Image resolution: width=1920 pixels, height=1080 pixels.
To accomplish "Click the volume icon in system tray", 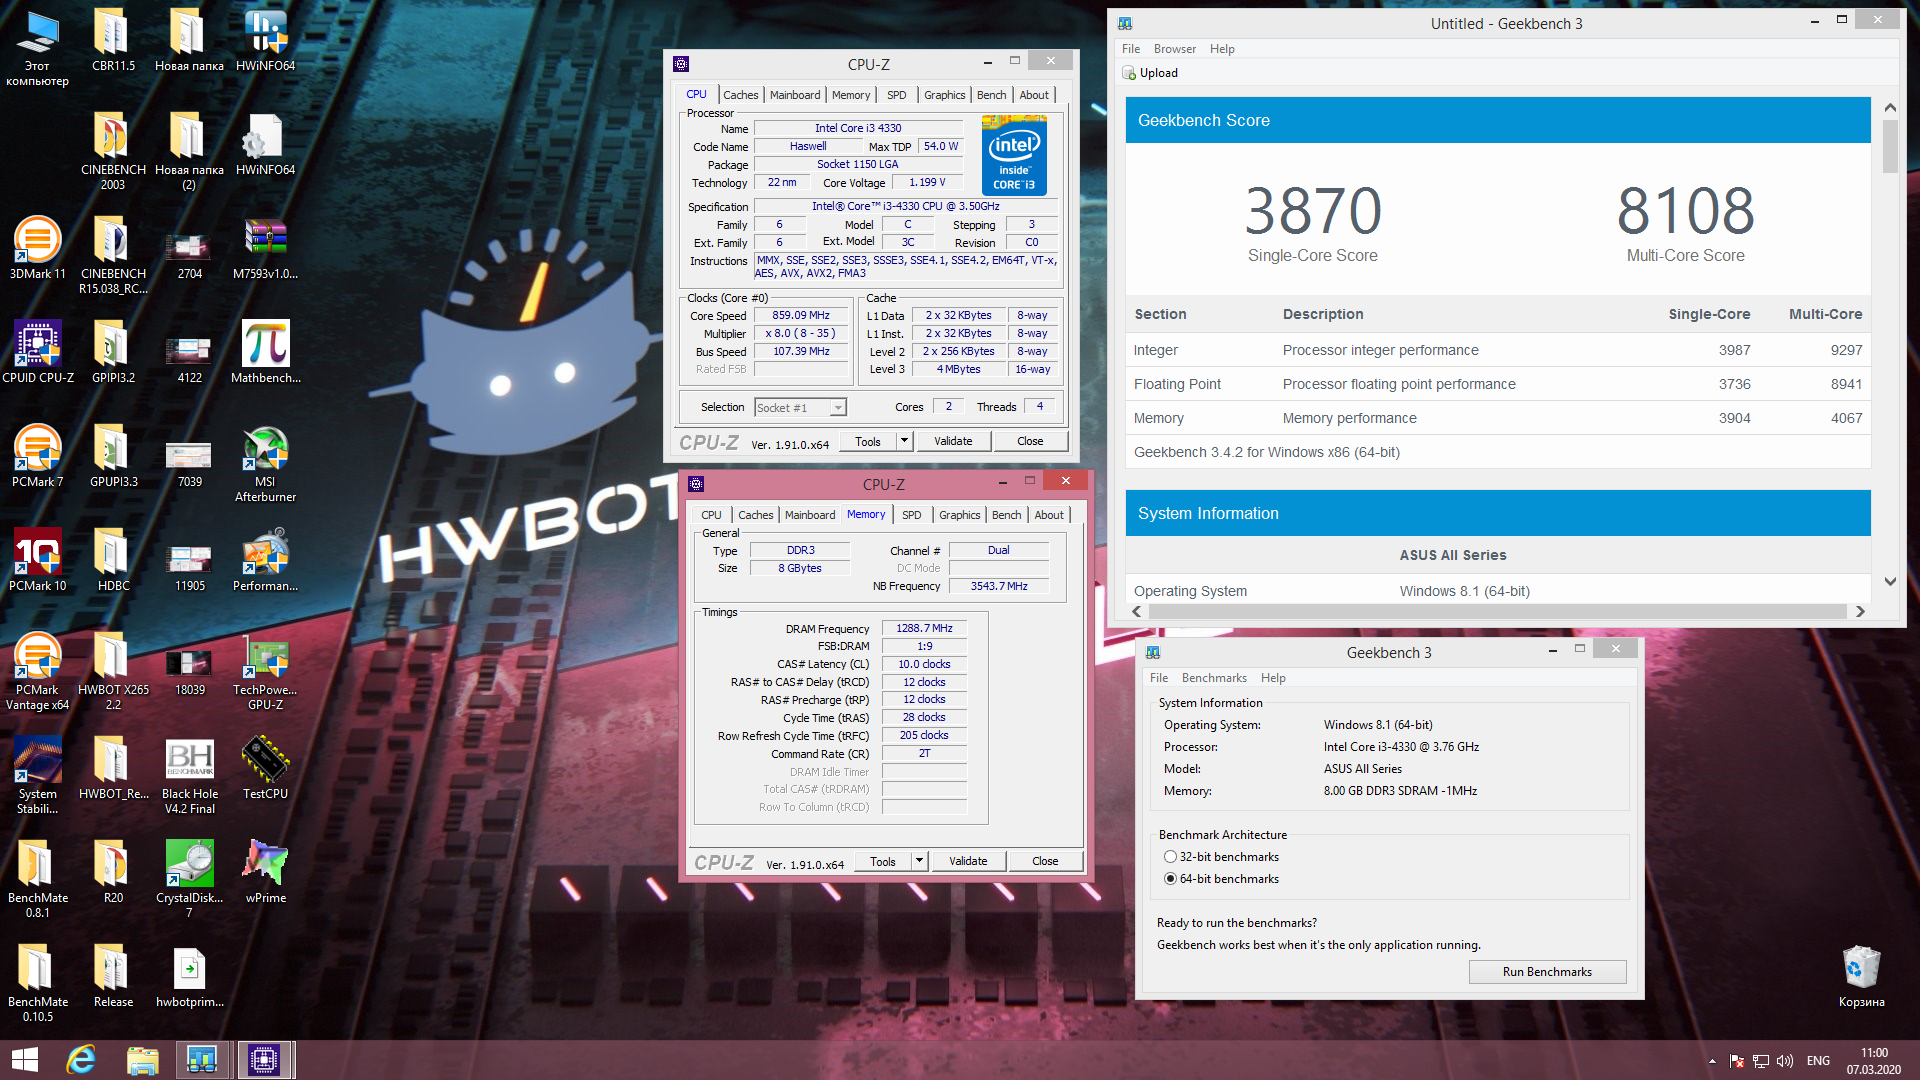I will tap(1785, 1061).
